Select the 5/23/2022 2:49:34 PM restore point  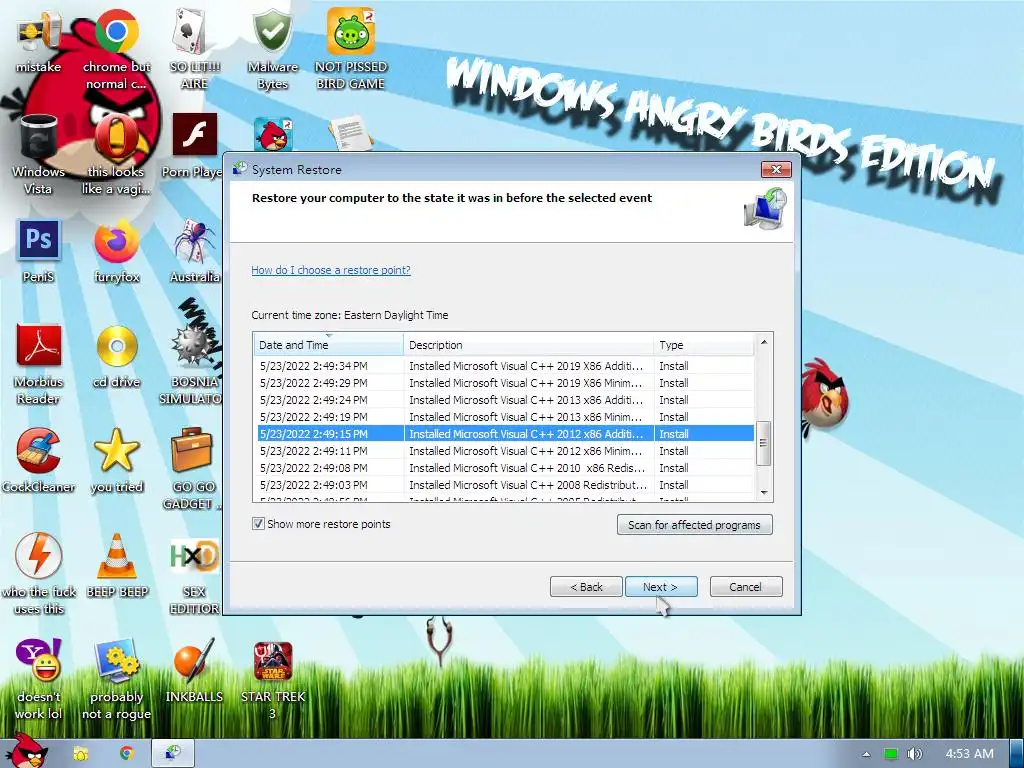tap(505, 366)
